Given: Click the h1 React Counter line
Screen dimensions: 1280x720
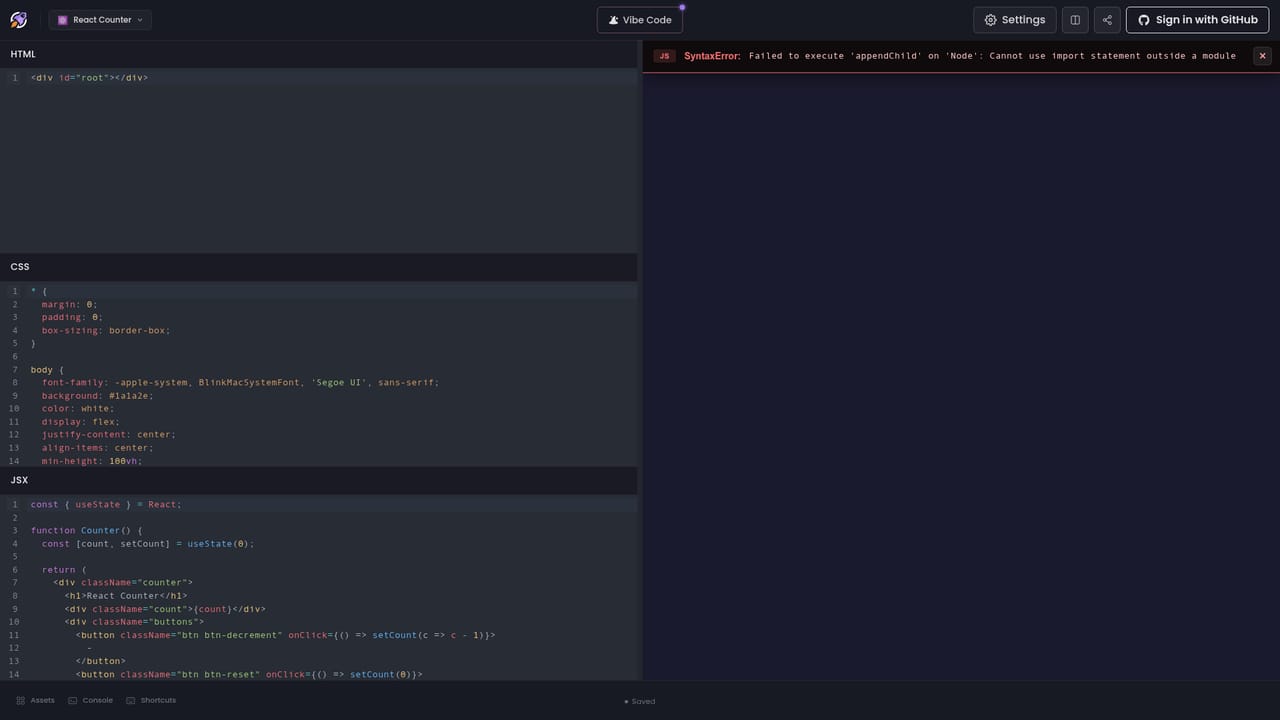Looking at the screenshot, I should 126,596.
